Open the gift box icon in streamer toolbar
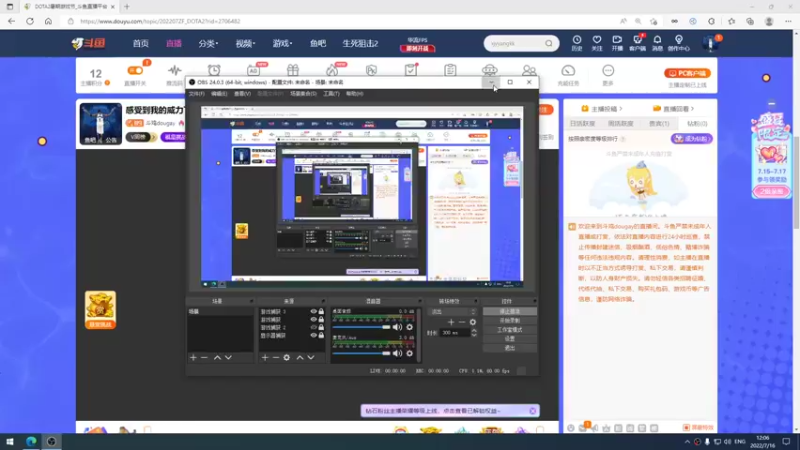 [x=292, y=70]
